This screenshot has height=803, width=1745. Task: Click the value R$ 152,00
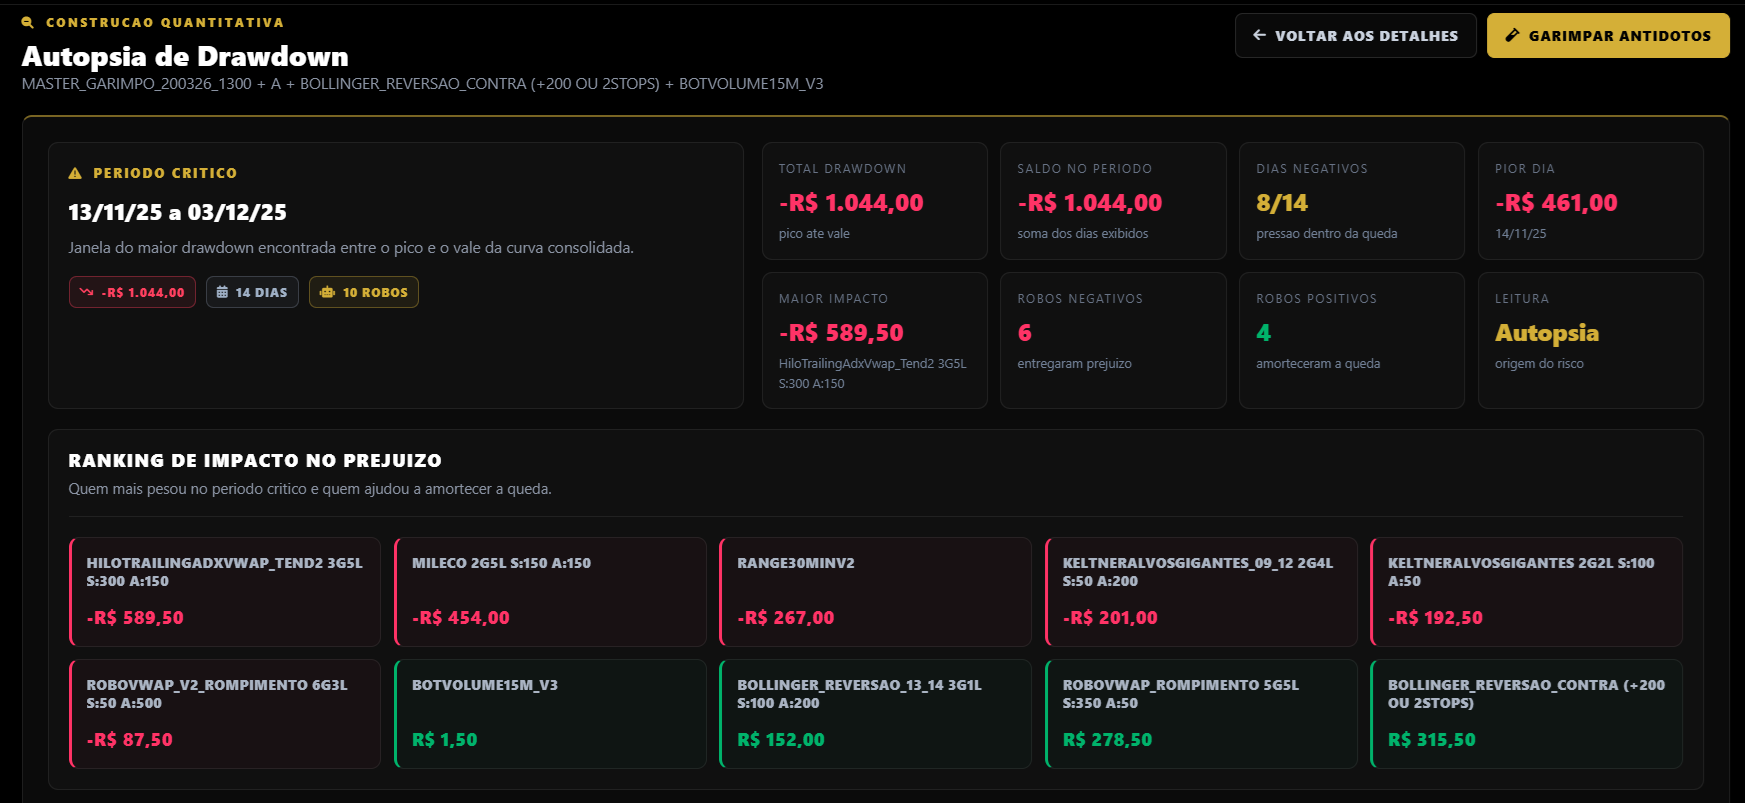781,740
